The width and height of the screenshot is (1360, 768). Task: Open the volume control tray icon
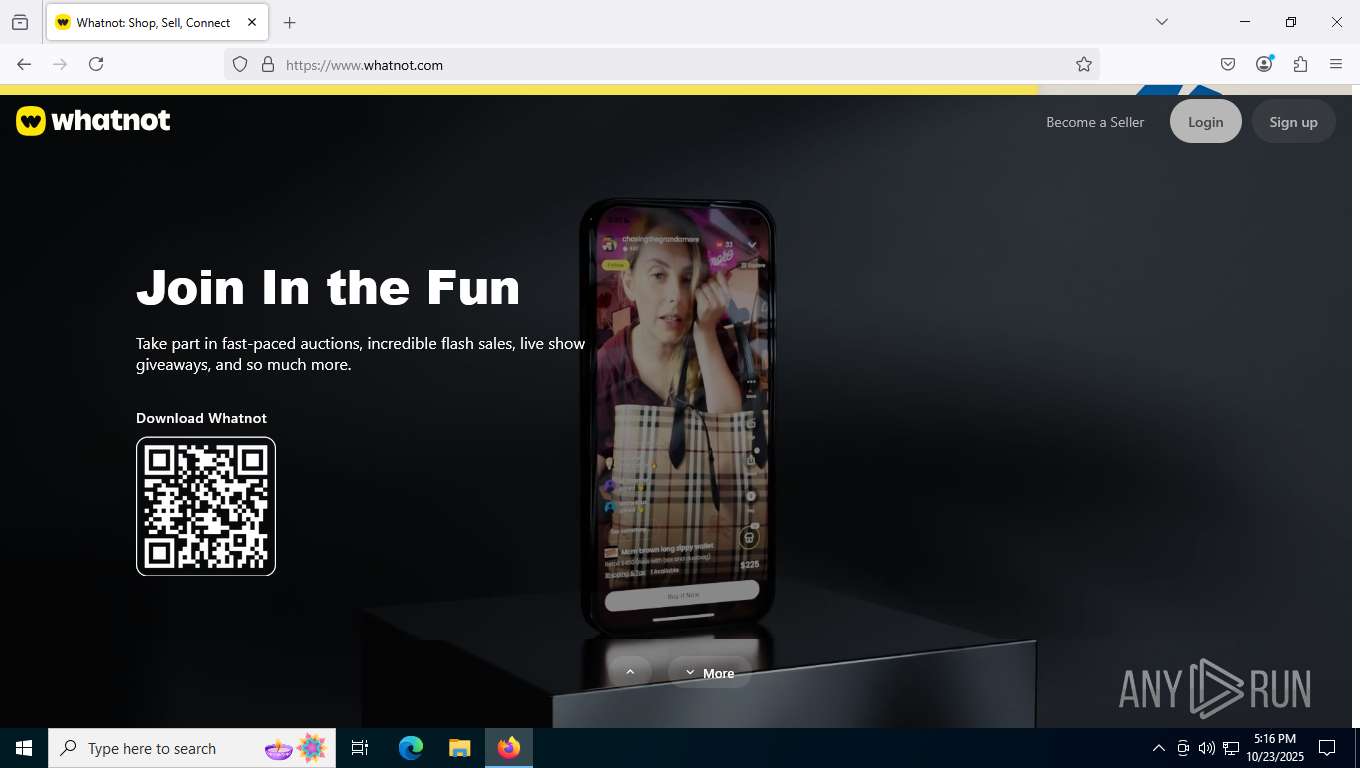coord(1206,748)
